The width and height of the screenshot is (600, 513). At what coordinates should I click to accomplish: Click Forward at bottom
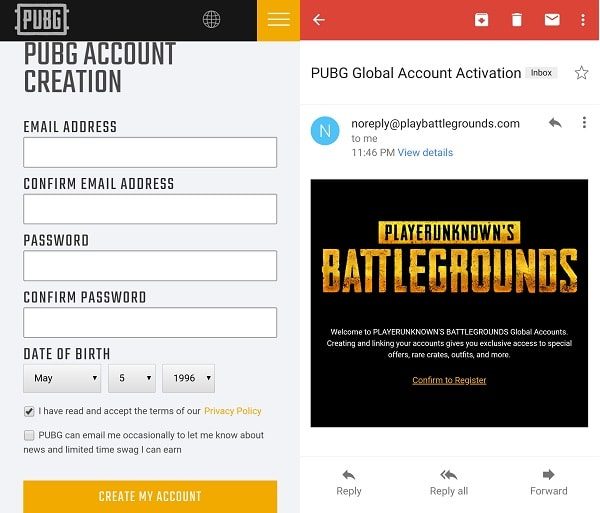click(548, 481)
